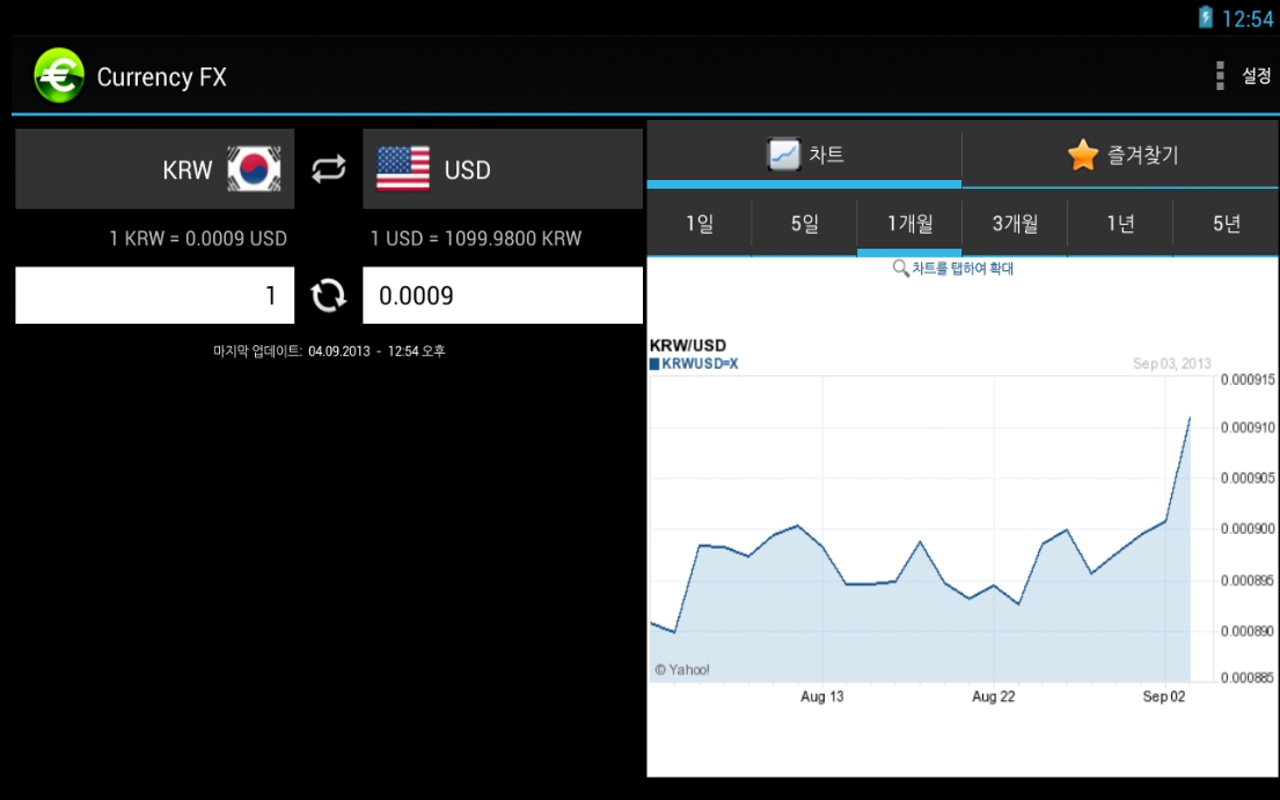1280x800 pixels.
Task: Tap the chart icon in 차트 tab
Action: point(783,155)
